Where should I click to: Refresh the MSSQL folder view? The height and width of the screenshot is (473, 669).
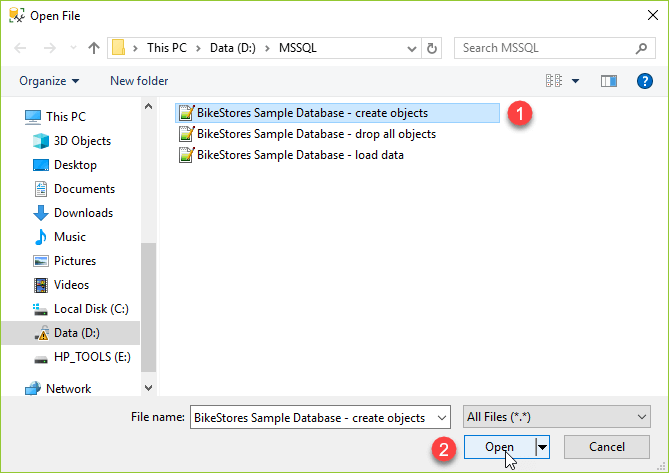432,48
